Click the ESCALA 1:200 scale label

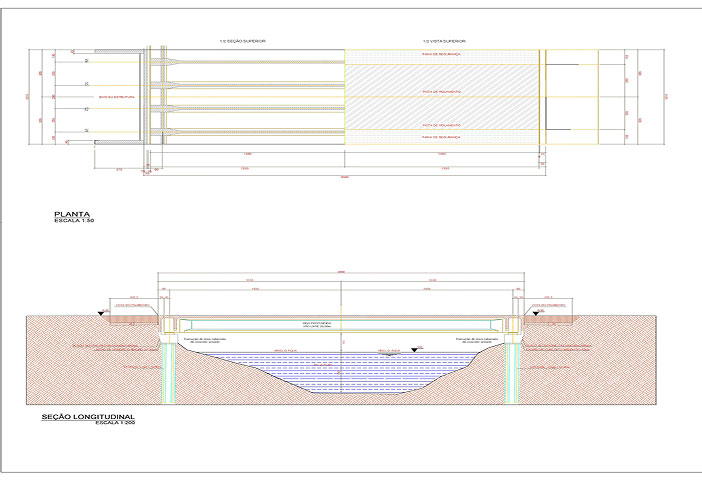115,422
